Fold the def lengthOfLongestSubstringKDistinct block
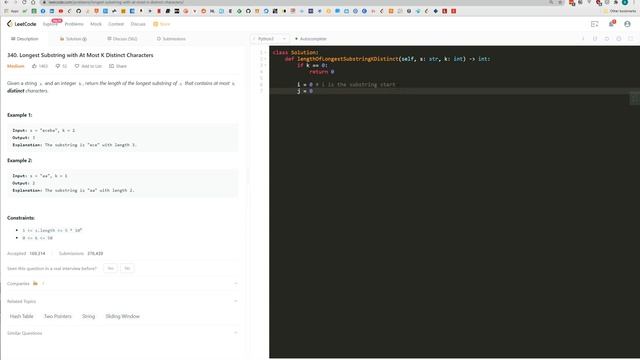Screen dimensions: 640x360 click(x=266, y=59)
